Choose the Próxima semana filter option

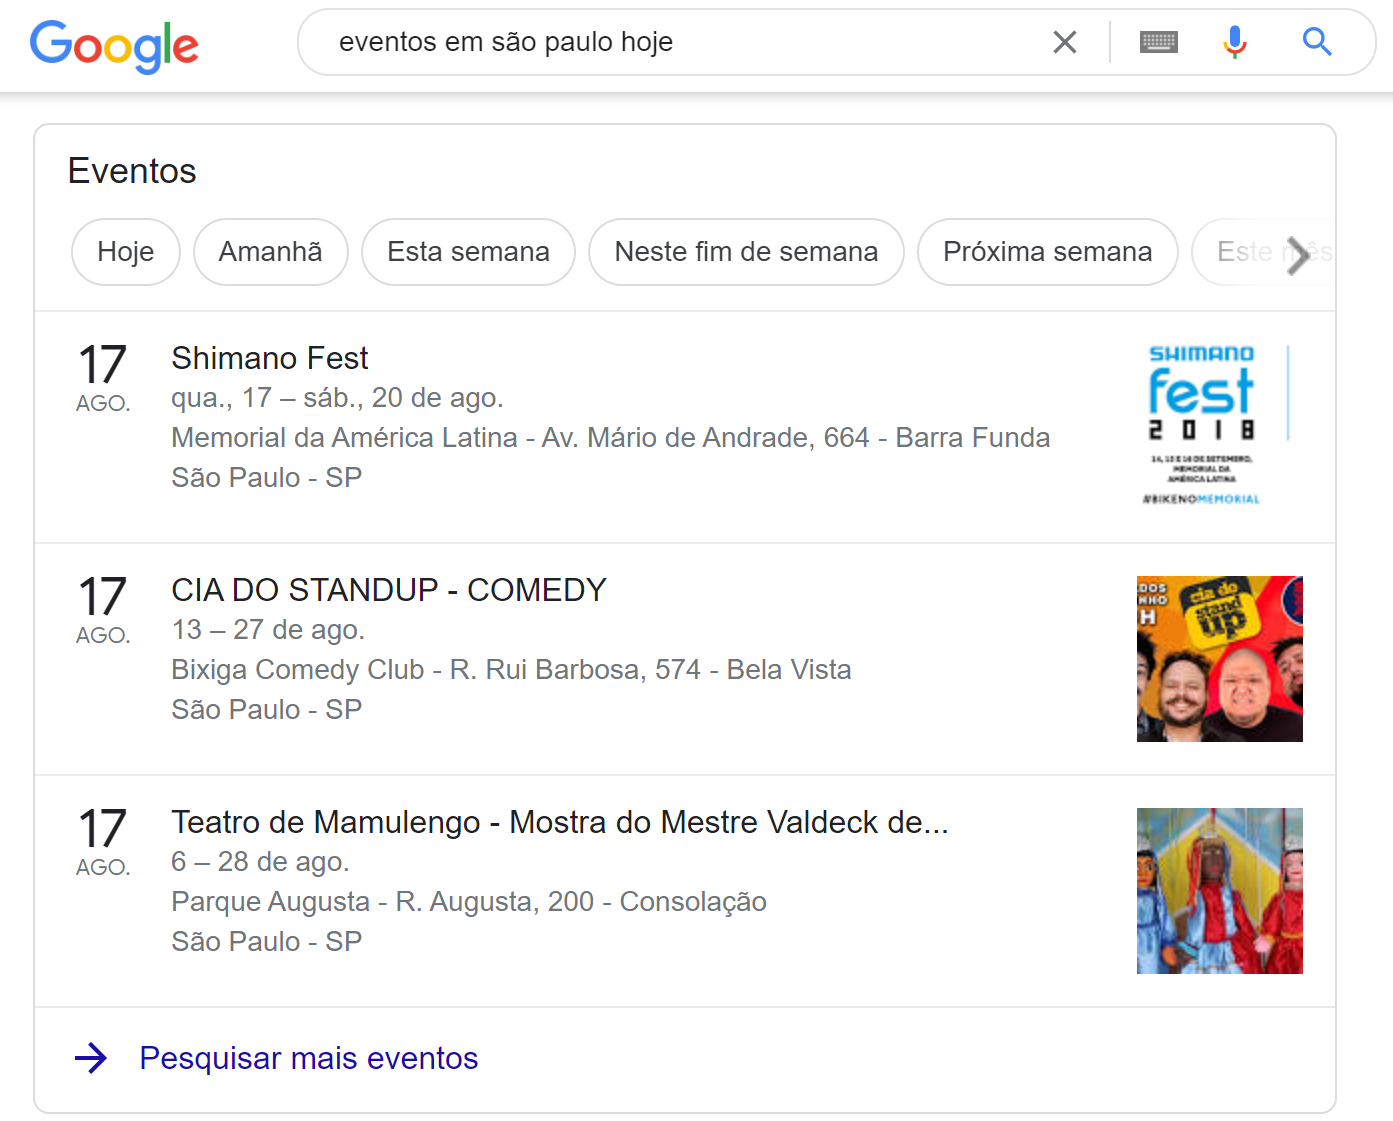(x=1047, y=252)
